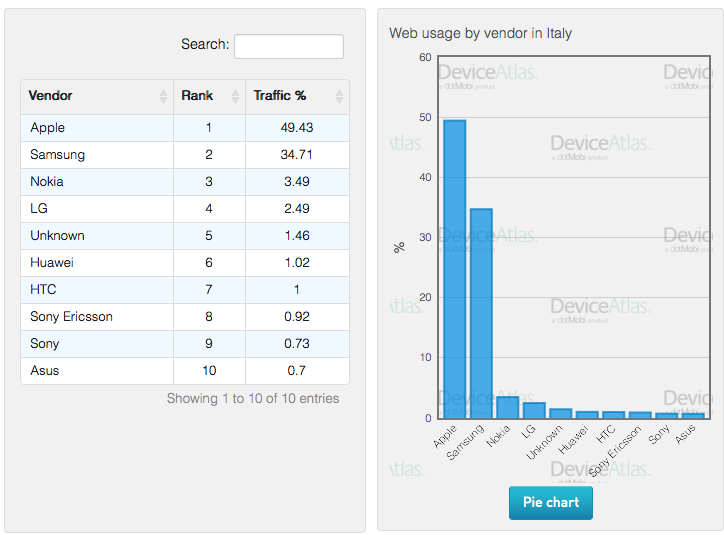
Task: Click traffic value 0.73
Action: click(297, 344)
